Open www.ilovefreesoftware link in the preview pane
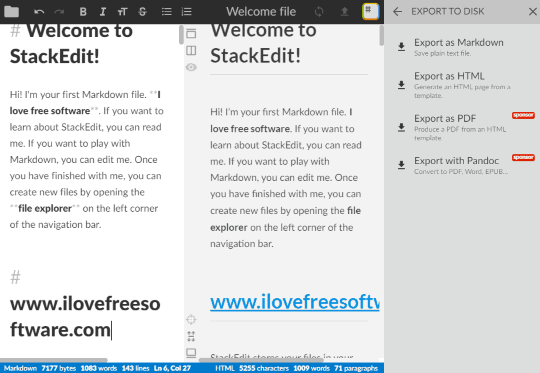The width and height of the screenshot is (540, 373). point(295,302)
